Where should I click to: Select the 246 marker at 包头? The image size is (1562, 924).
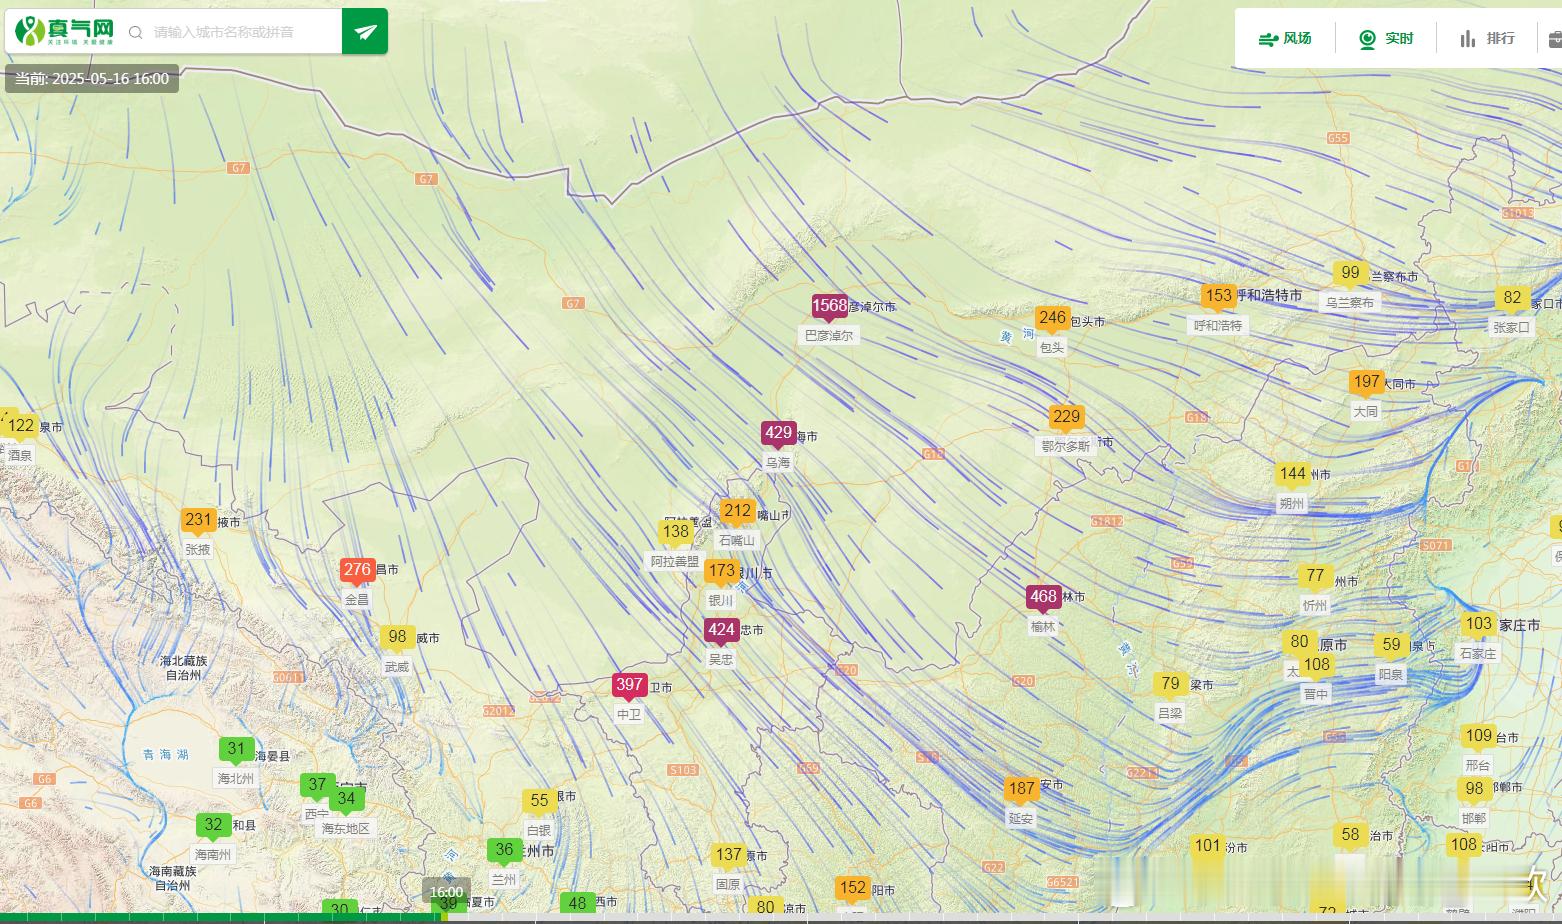[1052, 318]
